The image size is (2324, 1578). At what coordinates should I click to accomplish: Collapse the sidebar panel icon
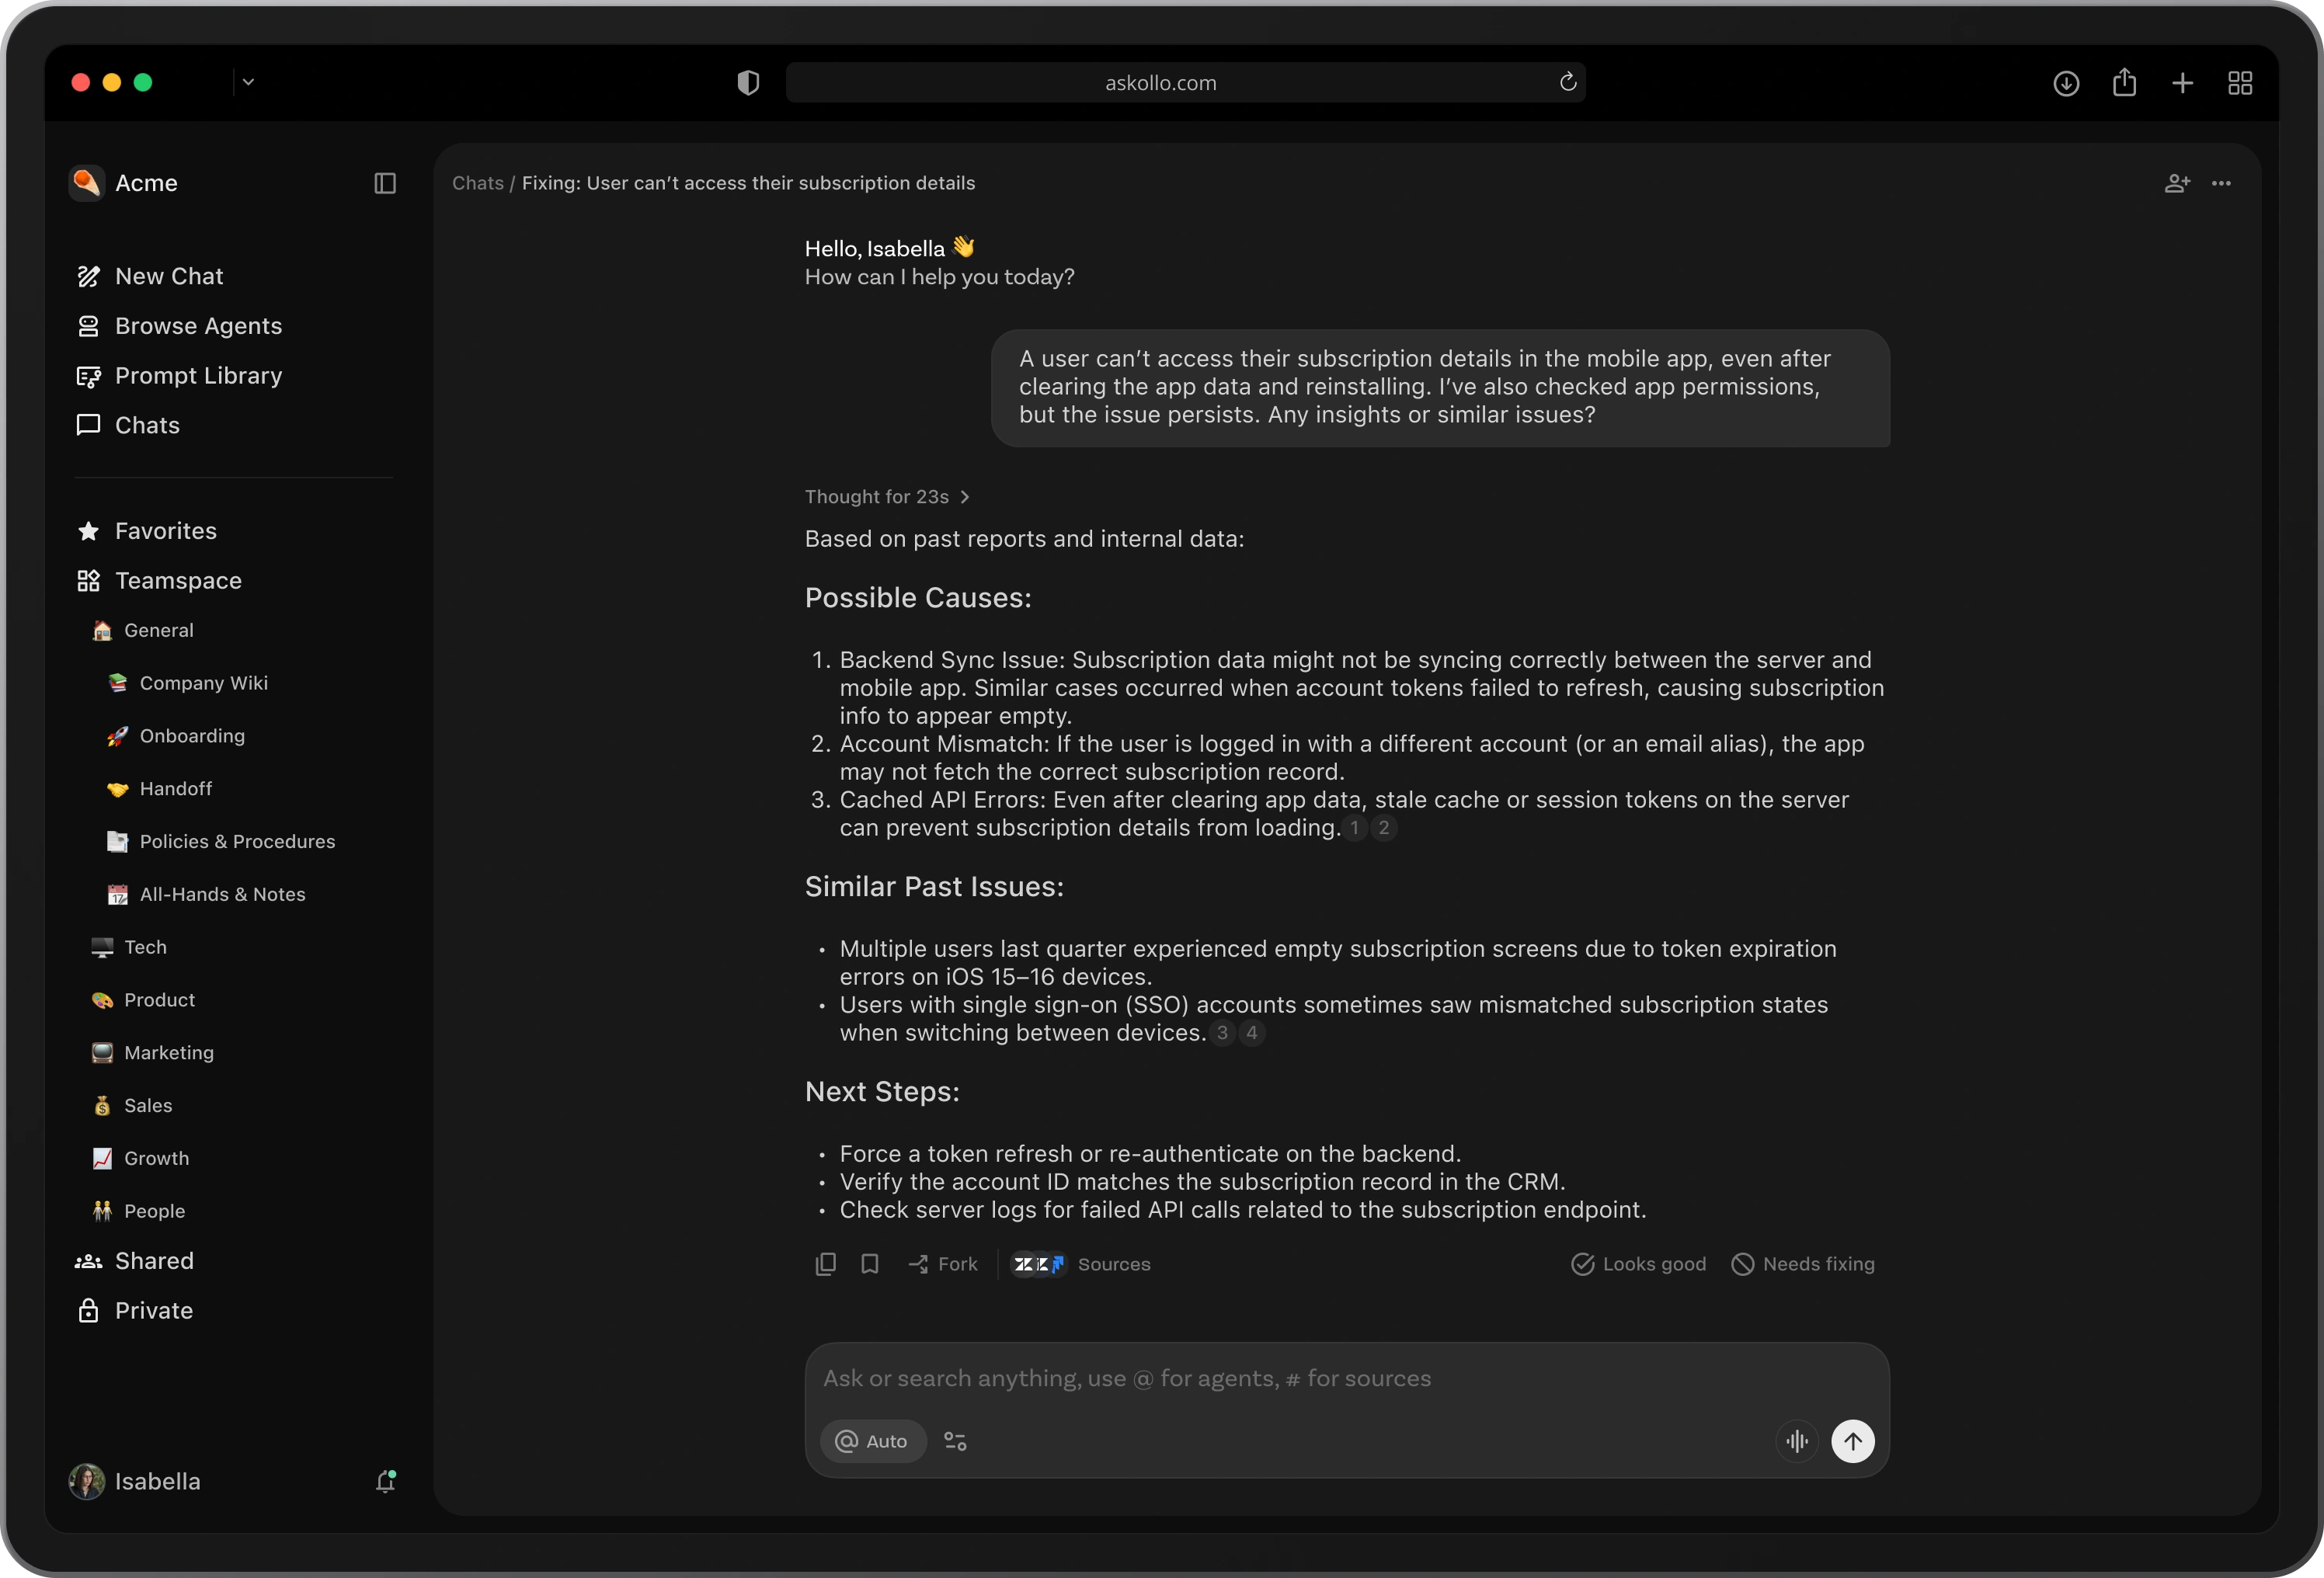pos(385,183)
